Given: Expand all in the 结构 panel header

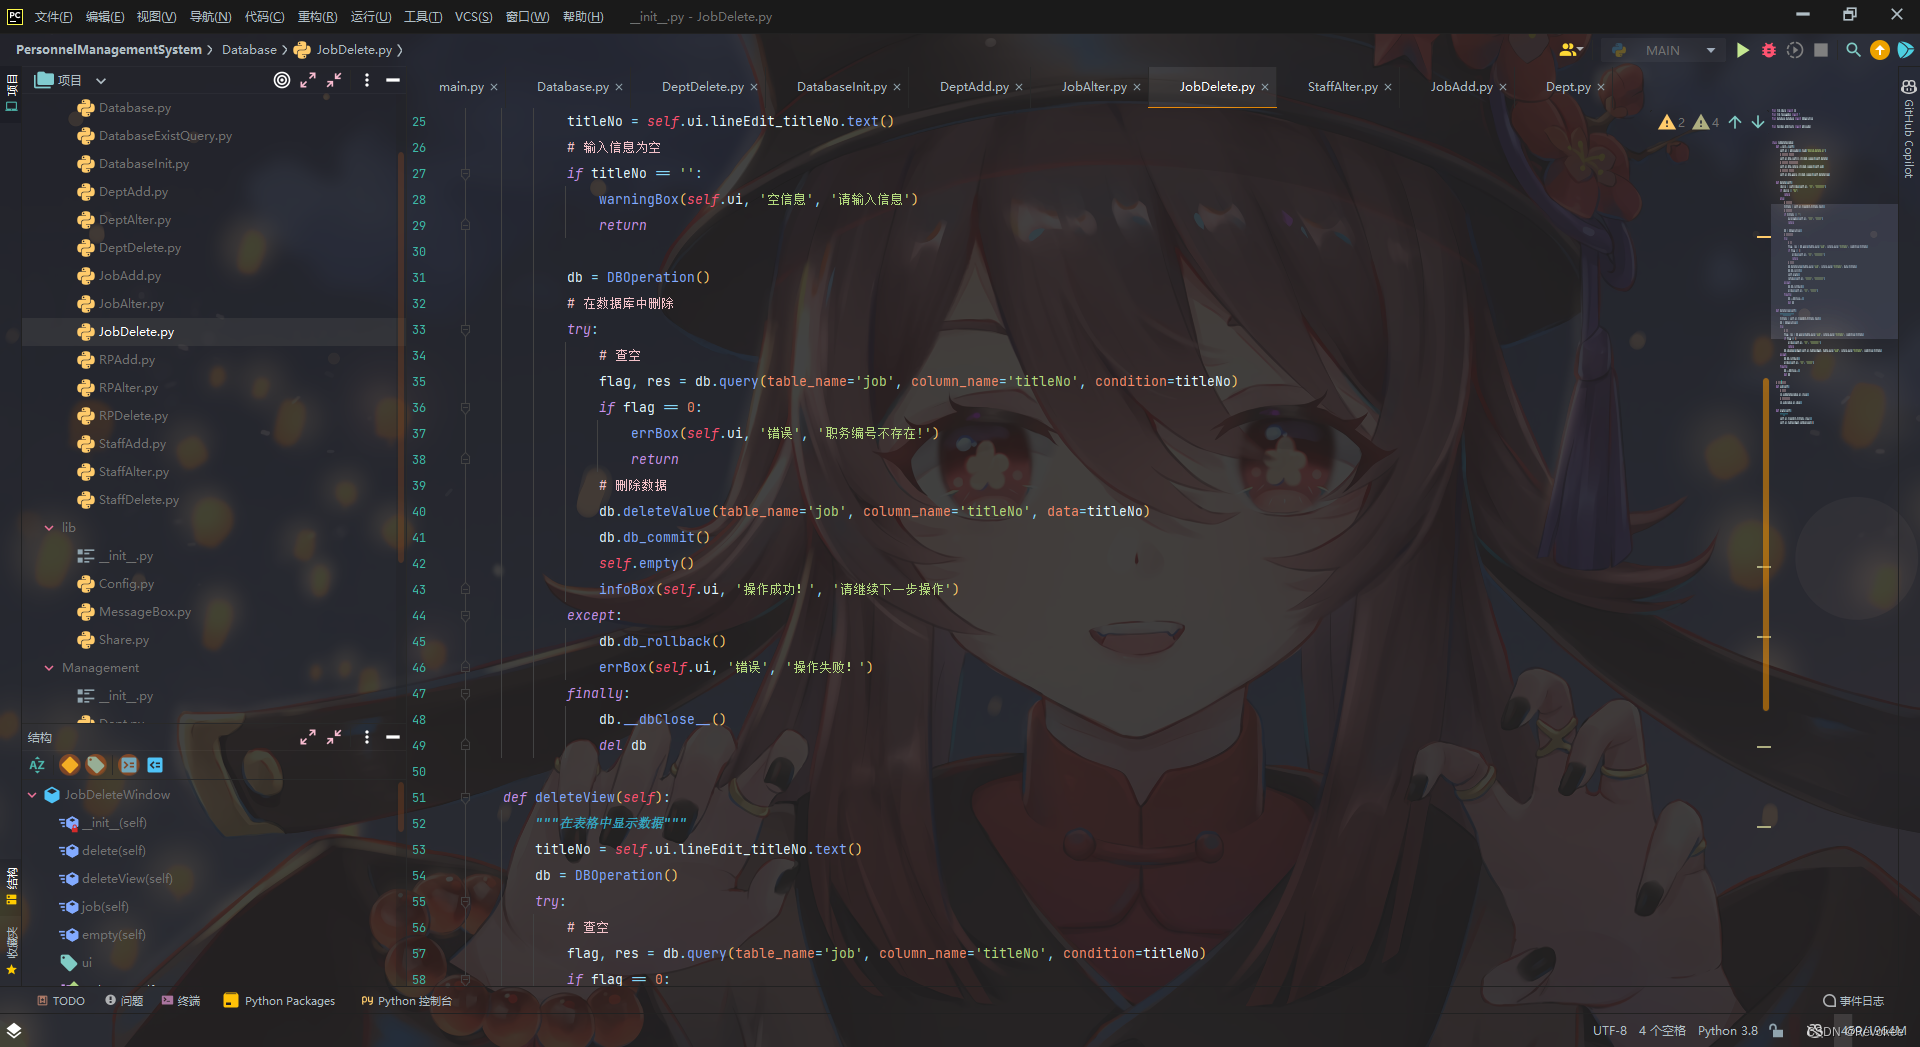Looking at the screenshot, I should click(308, 737).
